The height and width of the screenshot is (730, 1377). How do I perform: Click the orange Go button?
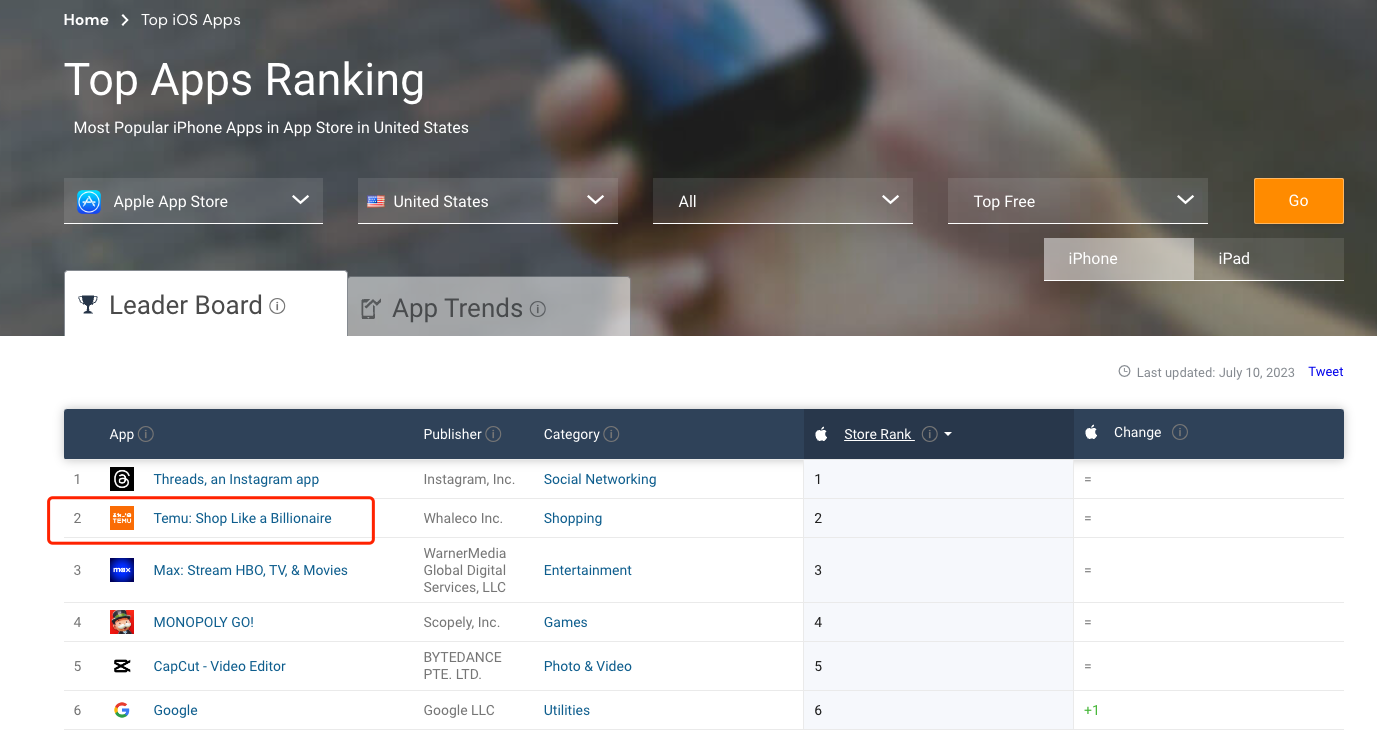point(1299,201)
